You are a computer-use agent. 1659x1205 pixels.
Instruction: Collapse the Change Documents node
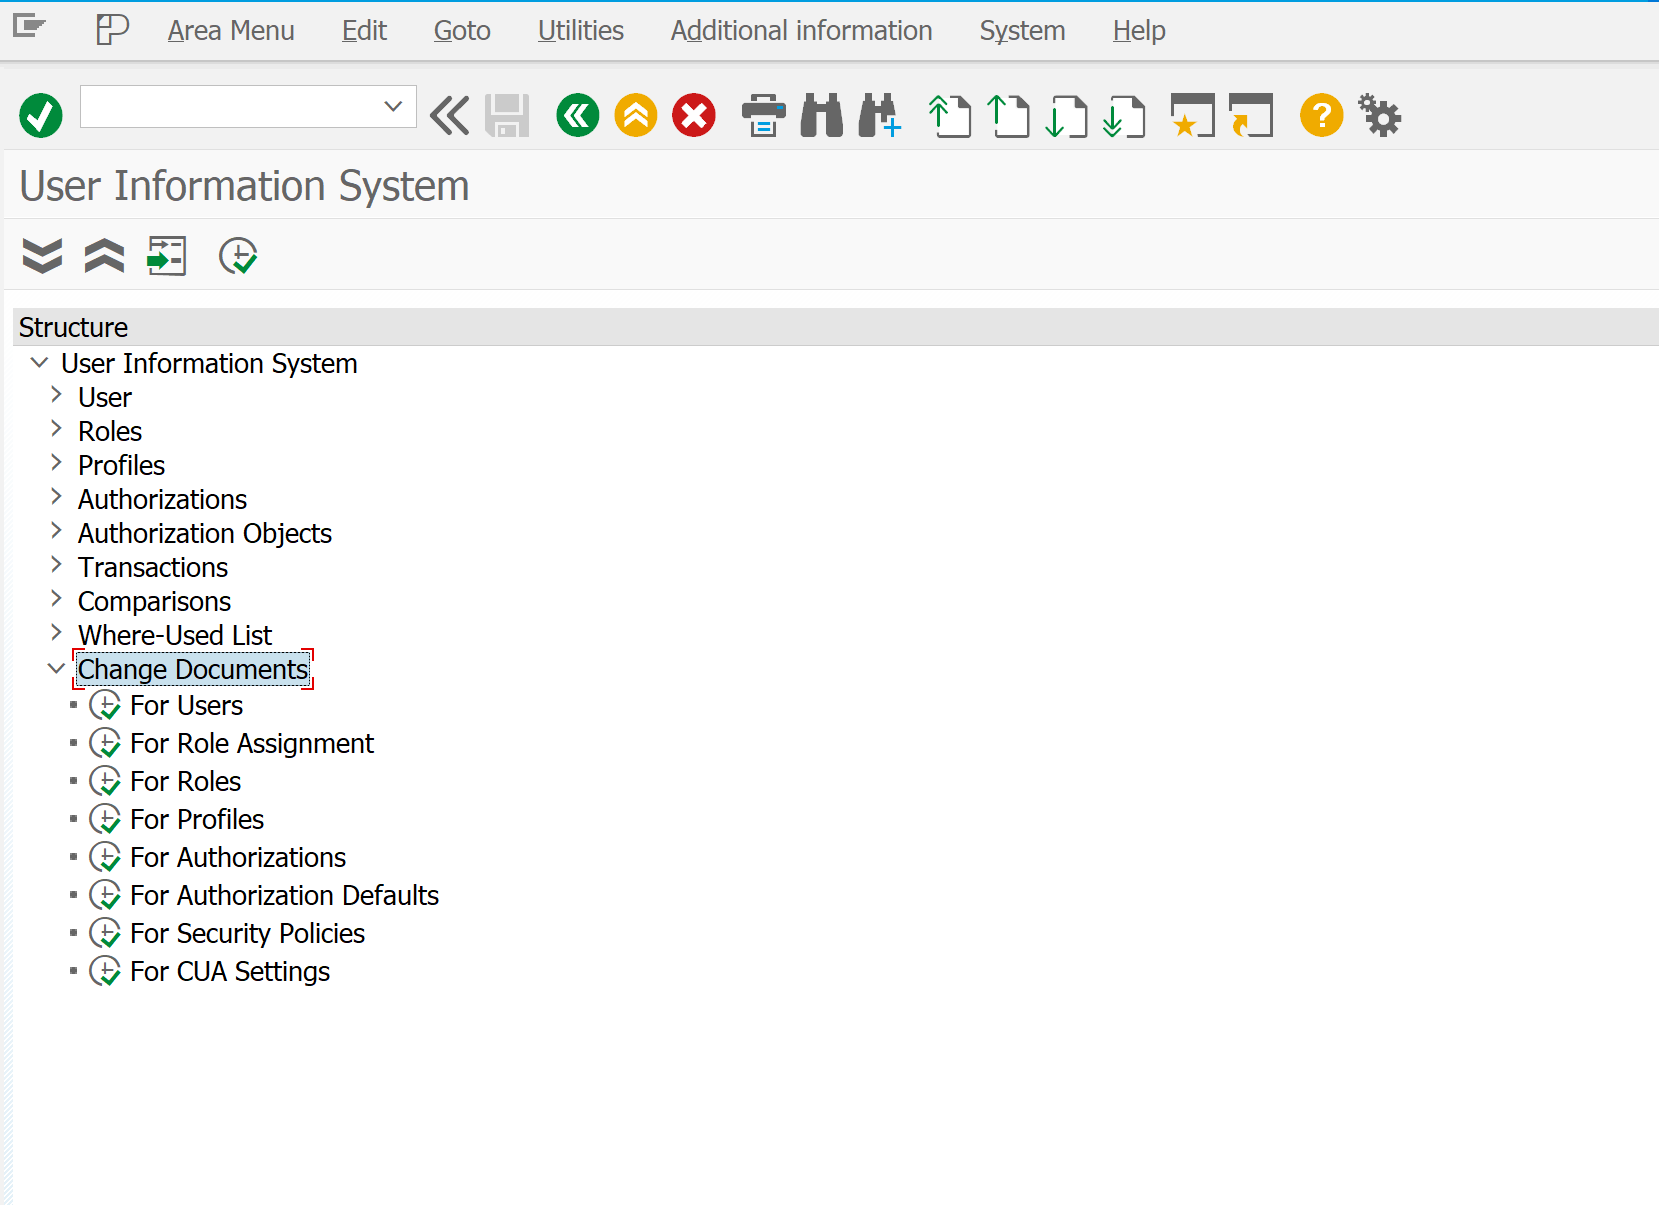(56, 668)
